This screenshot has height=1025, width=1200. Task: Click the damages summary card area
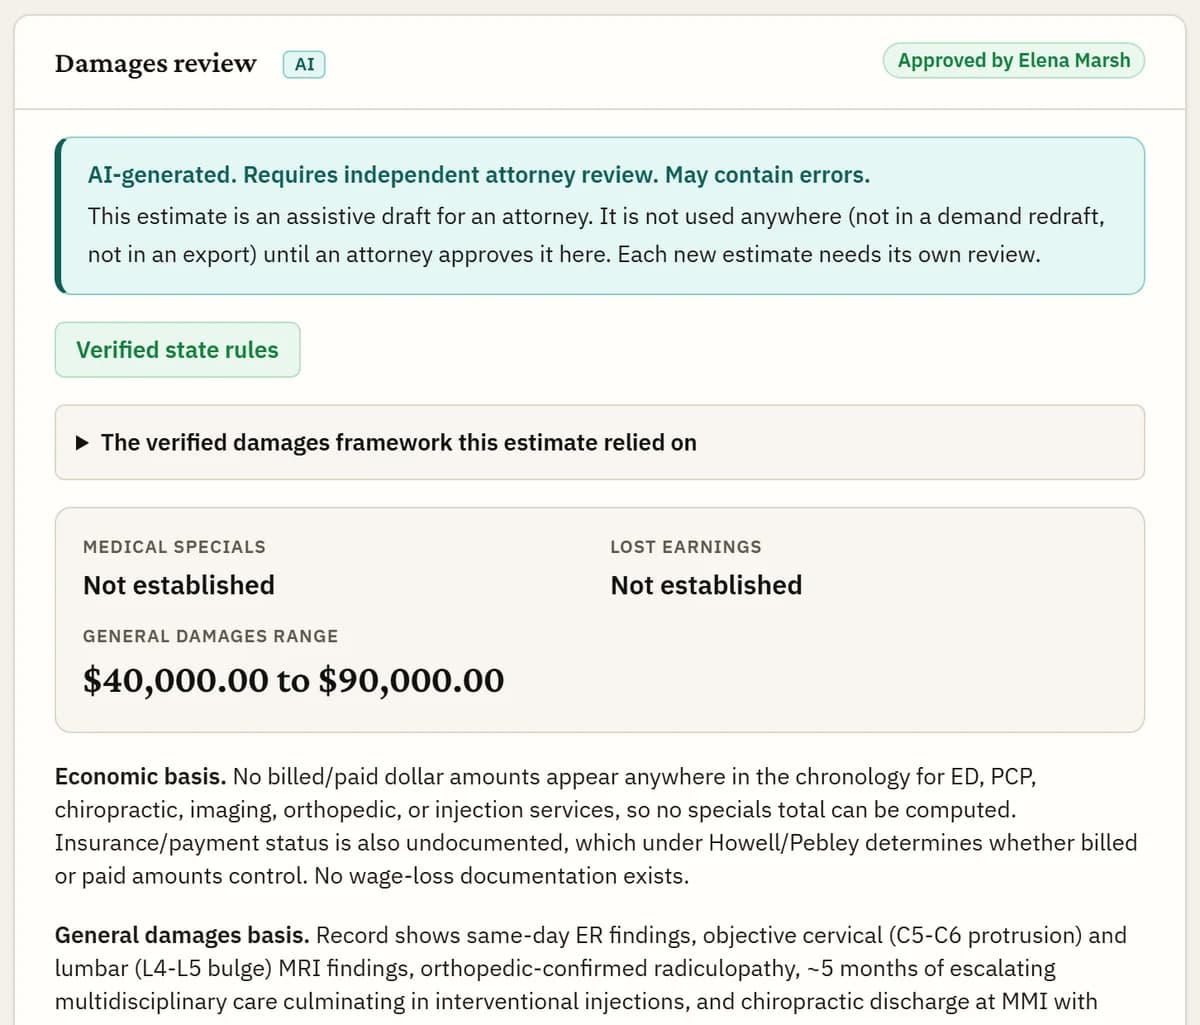(x=599, y=620)
